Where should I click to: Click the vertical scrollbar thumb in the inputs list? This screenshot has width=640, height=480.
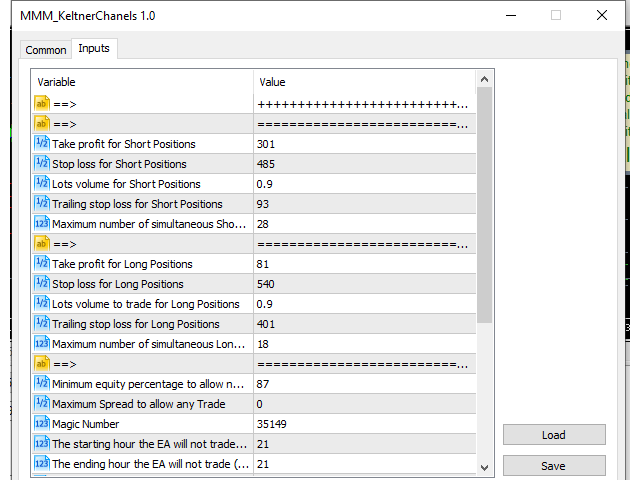pyautogui.click(x=484, y=205)
